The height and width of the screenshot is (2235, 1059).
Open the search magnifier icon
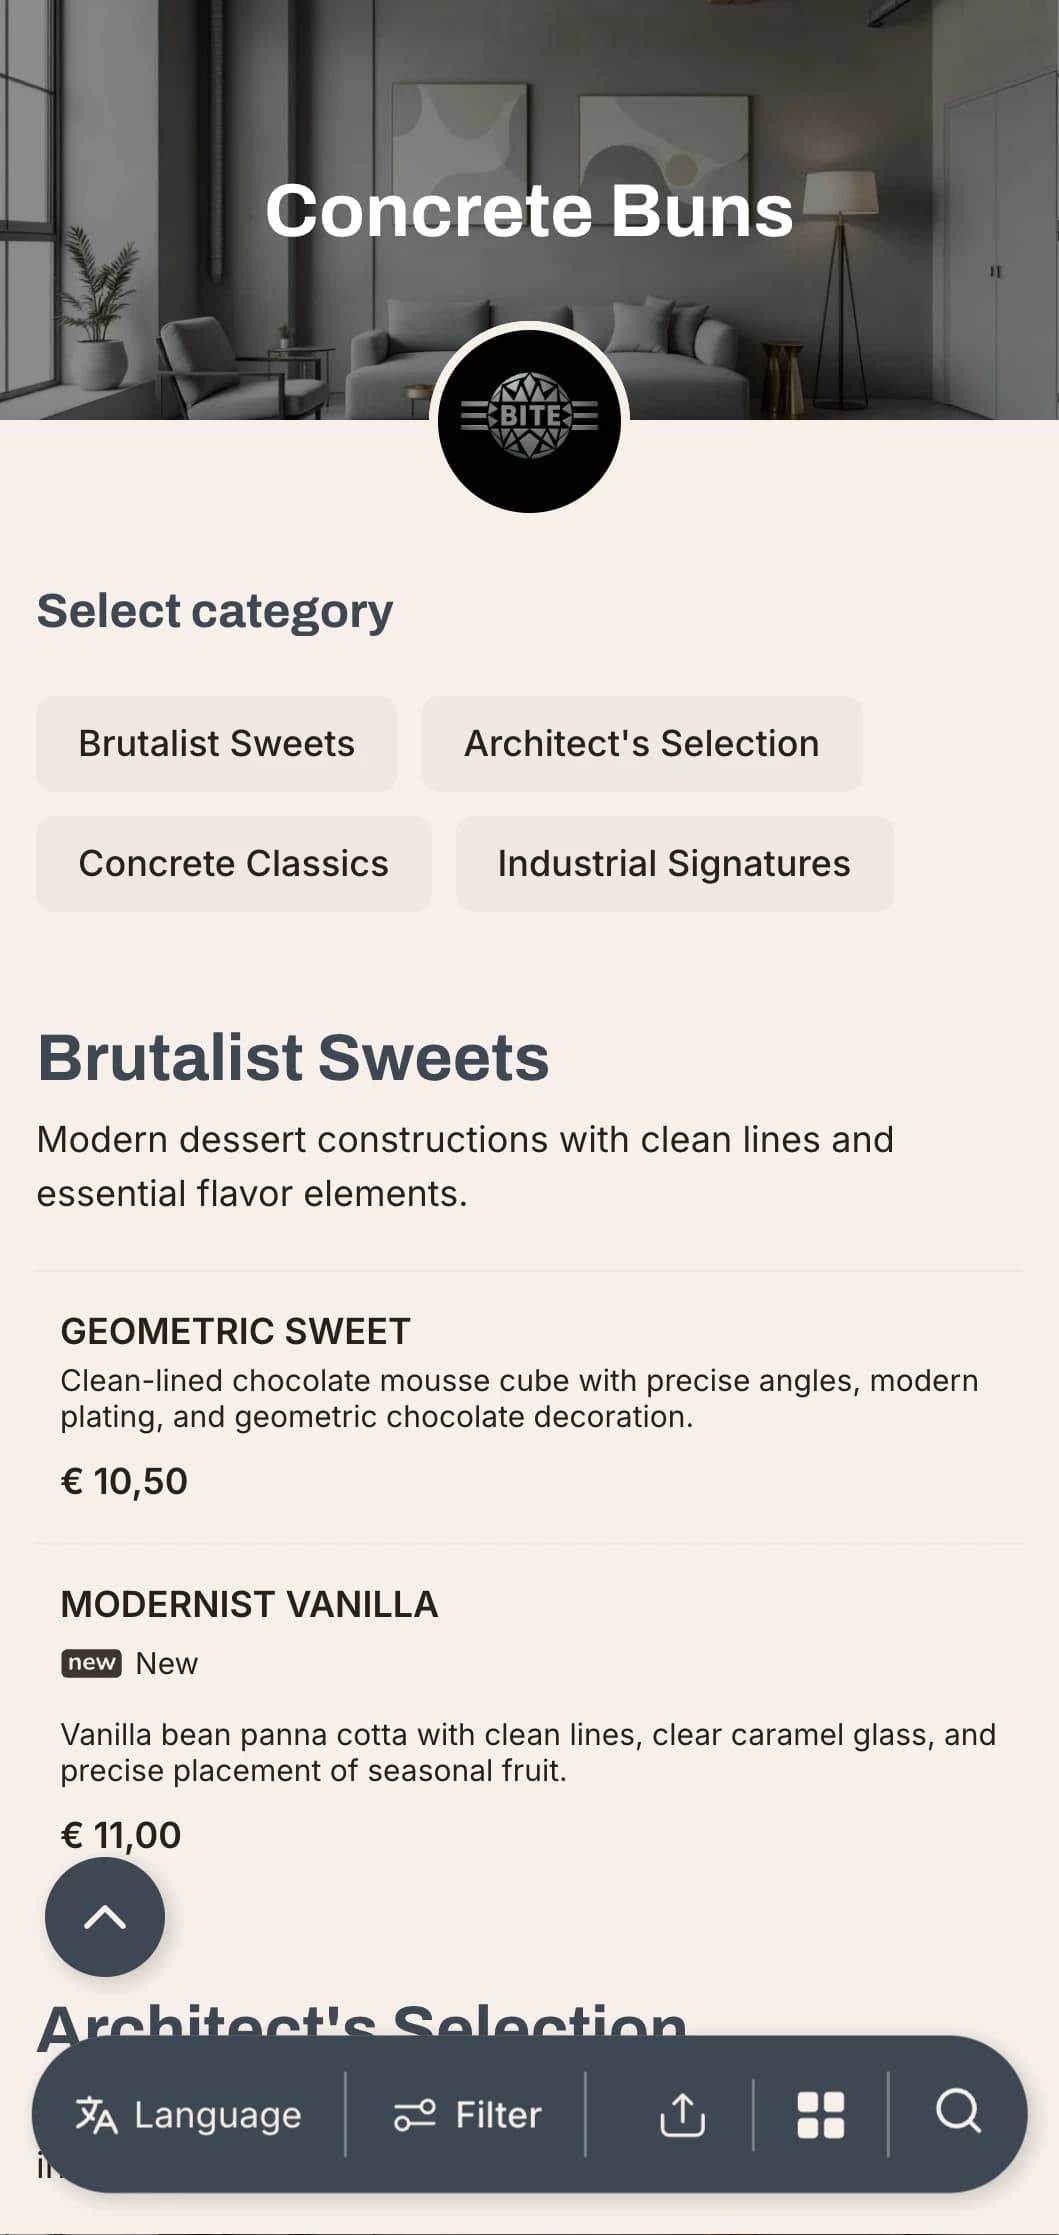click(x=958, y=2113)
